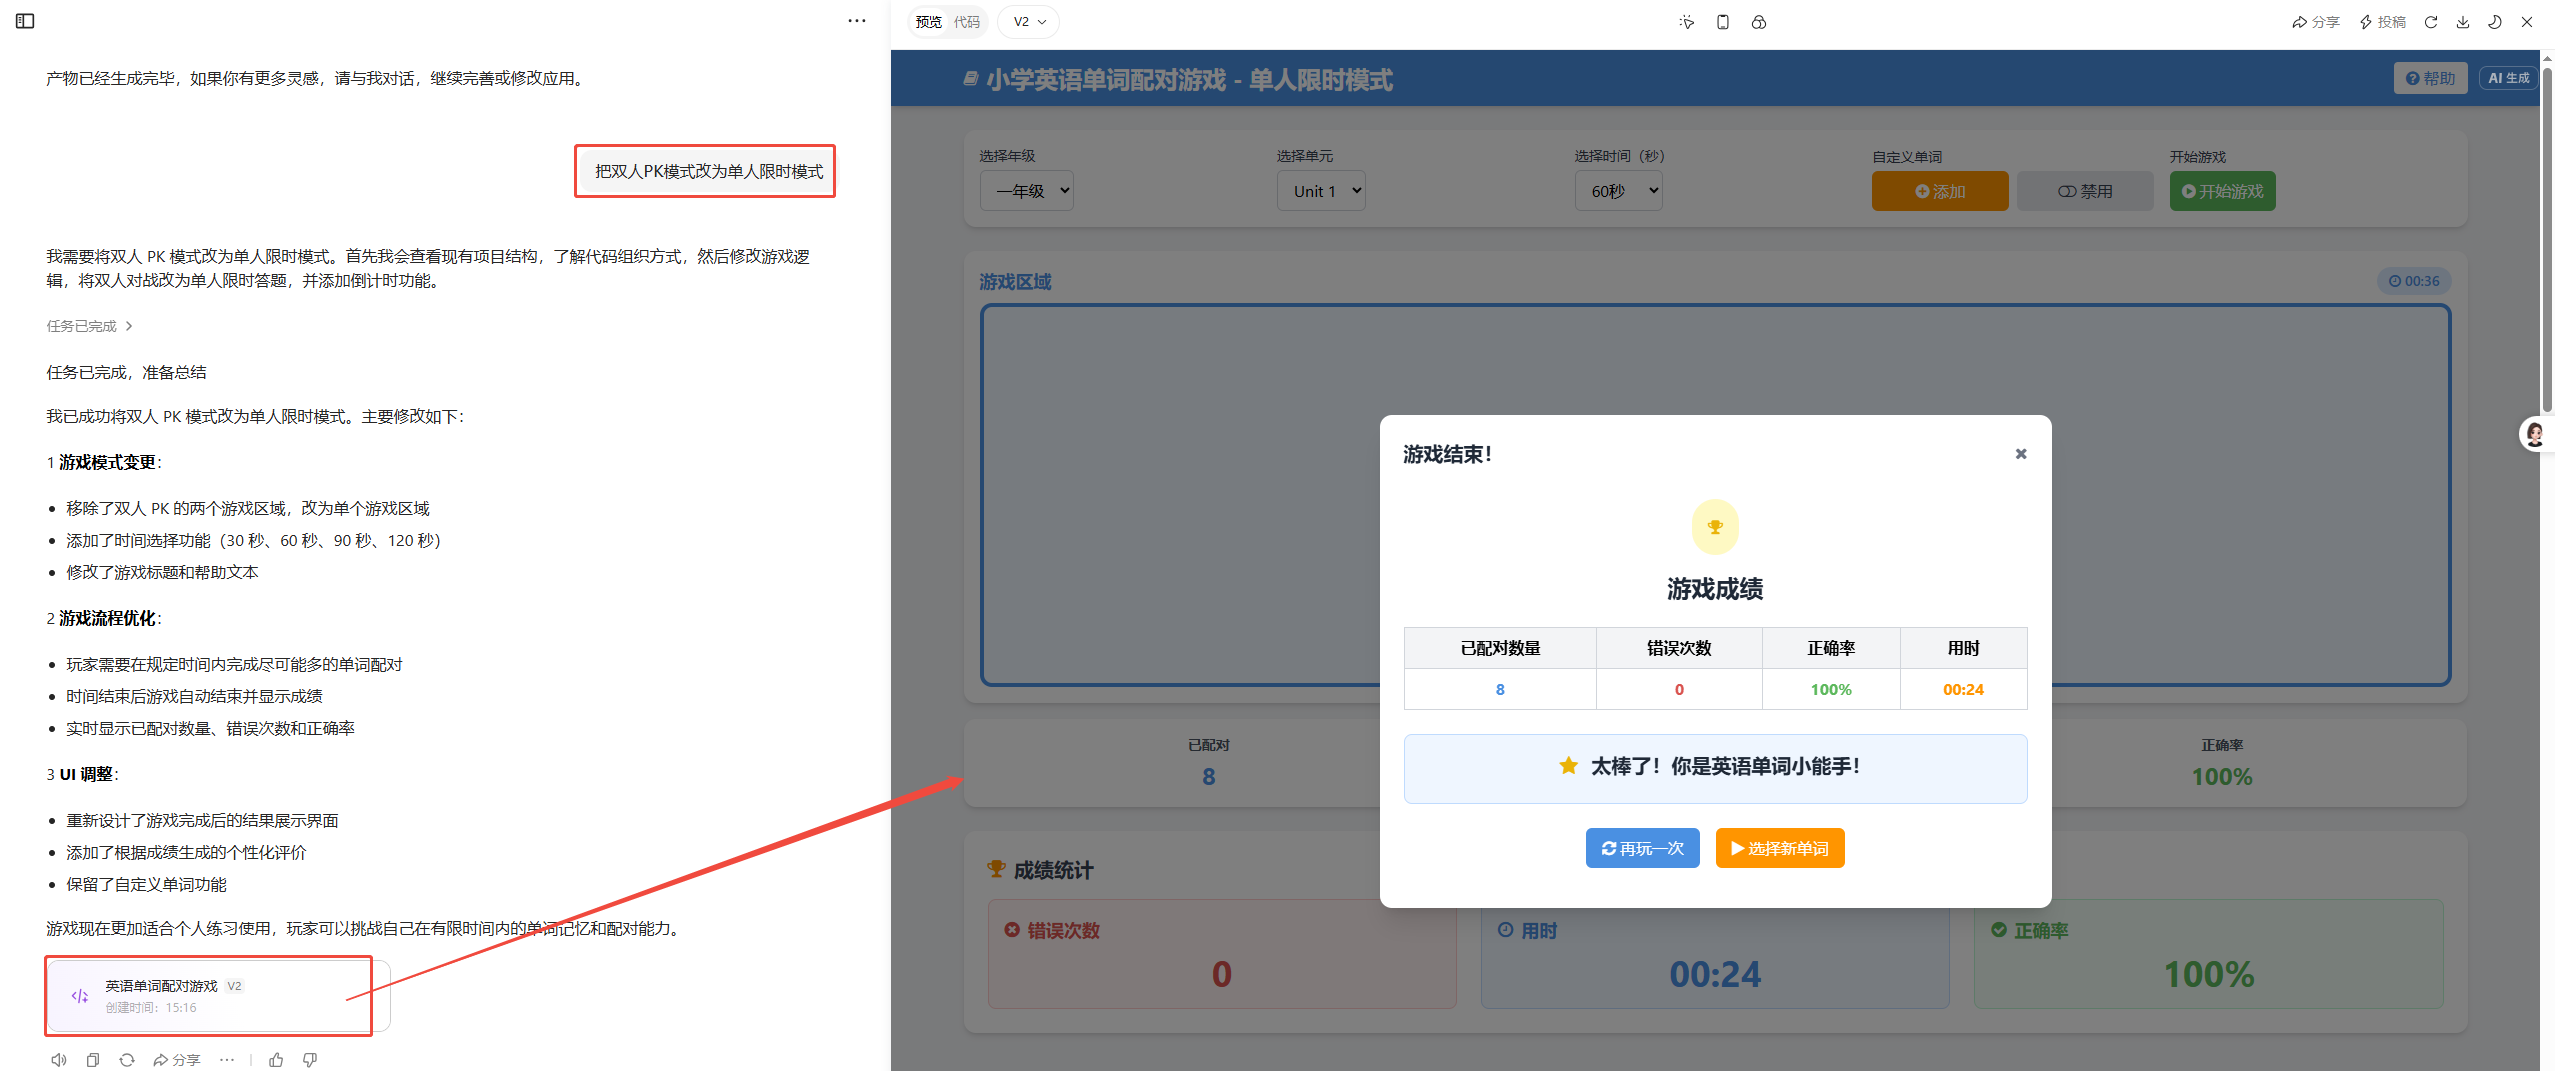
Task: Download the generated app with download icon
Action: click(2463, 22)
